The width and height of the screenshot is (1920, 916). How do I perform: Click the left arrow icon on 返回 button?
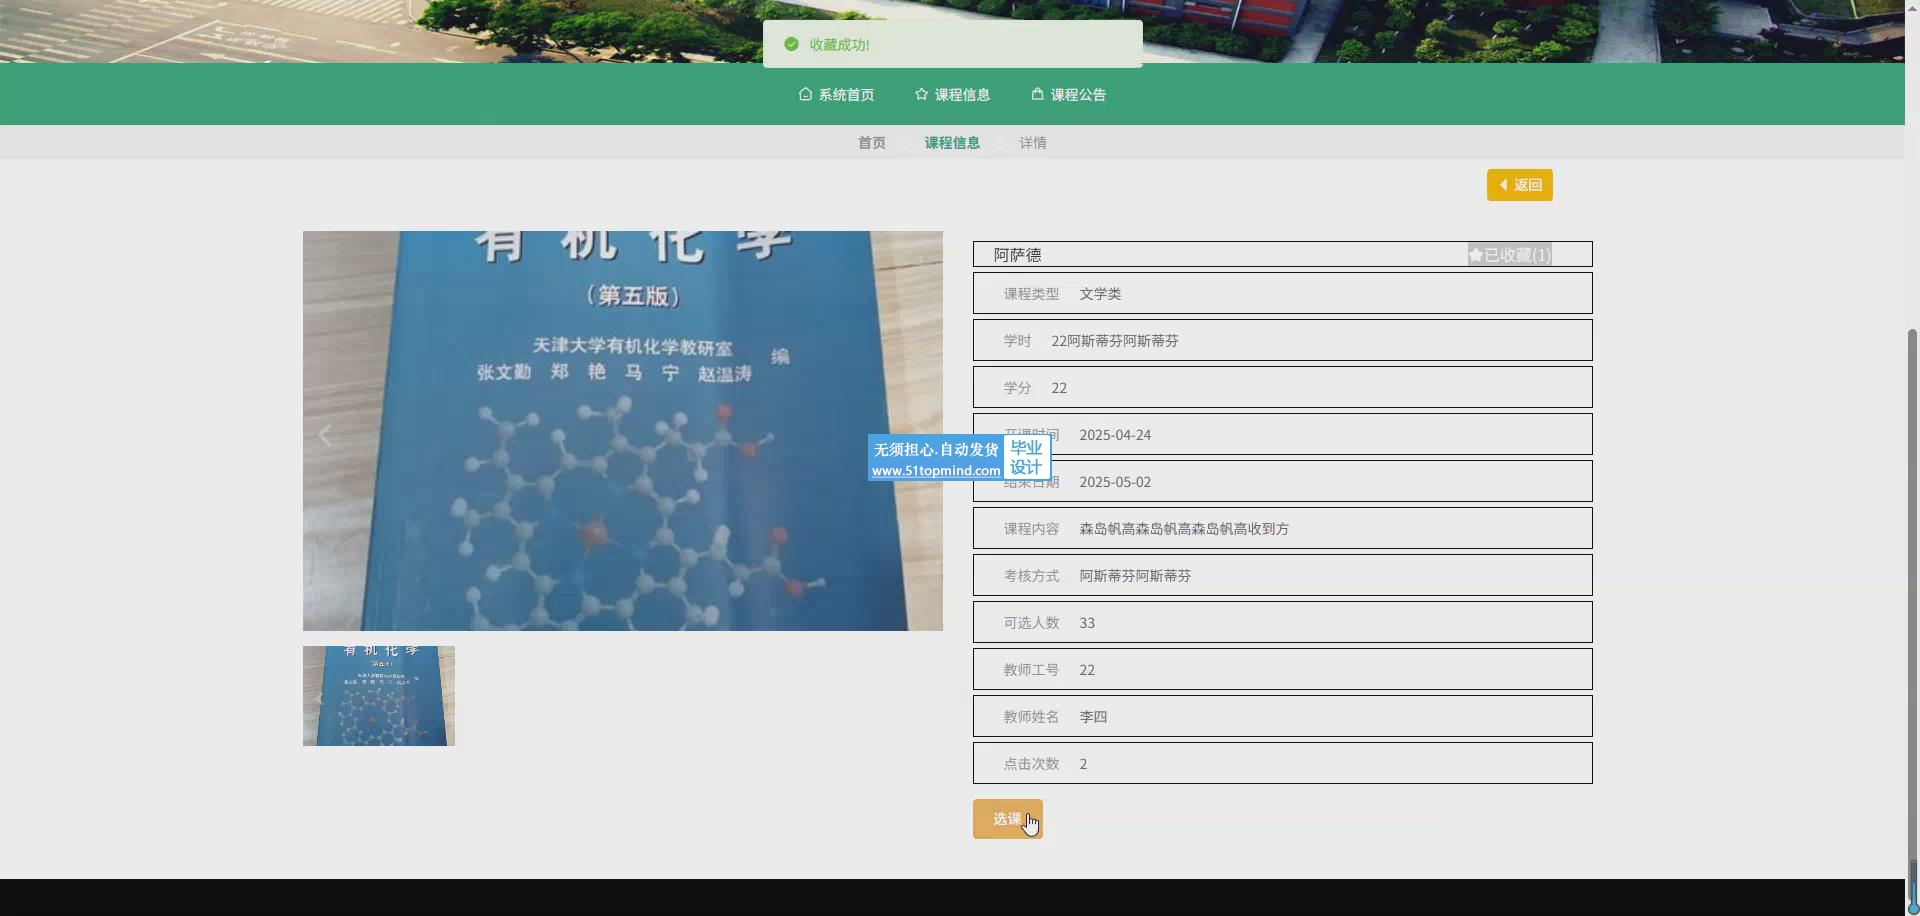(1503, 185)
